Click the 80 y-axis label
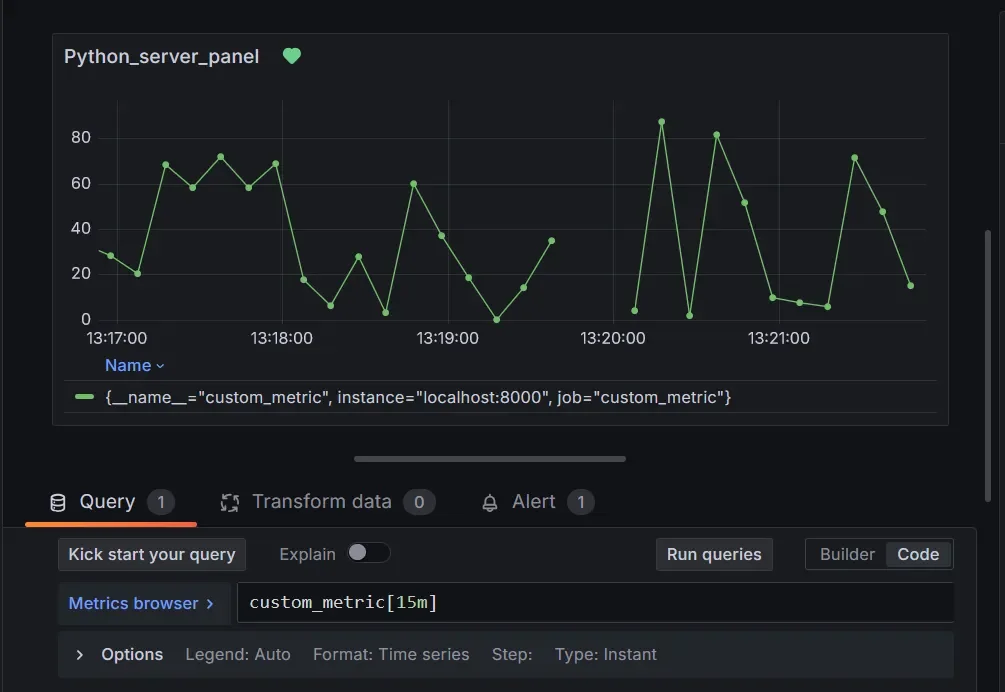The width and height of the screenshot is (1005, 692). (x=81, y=137)
